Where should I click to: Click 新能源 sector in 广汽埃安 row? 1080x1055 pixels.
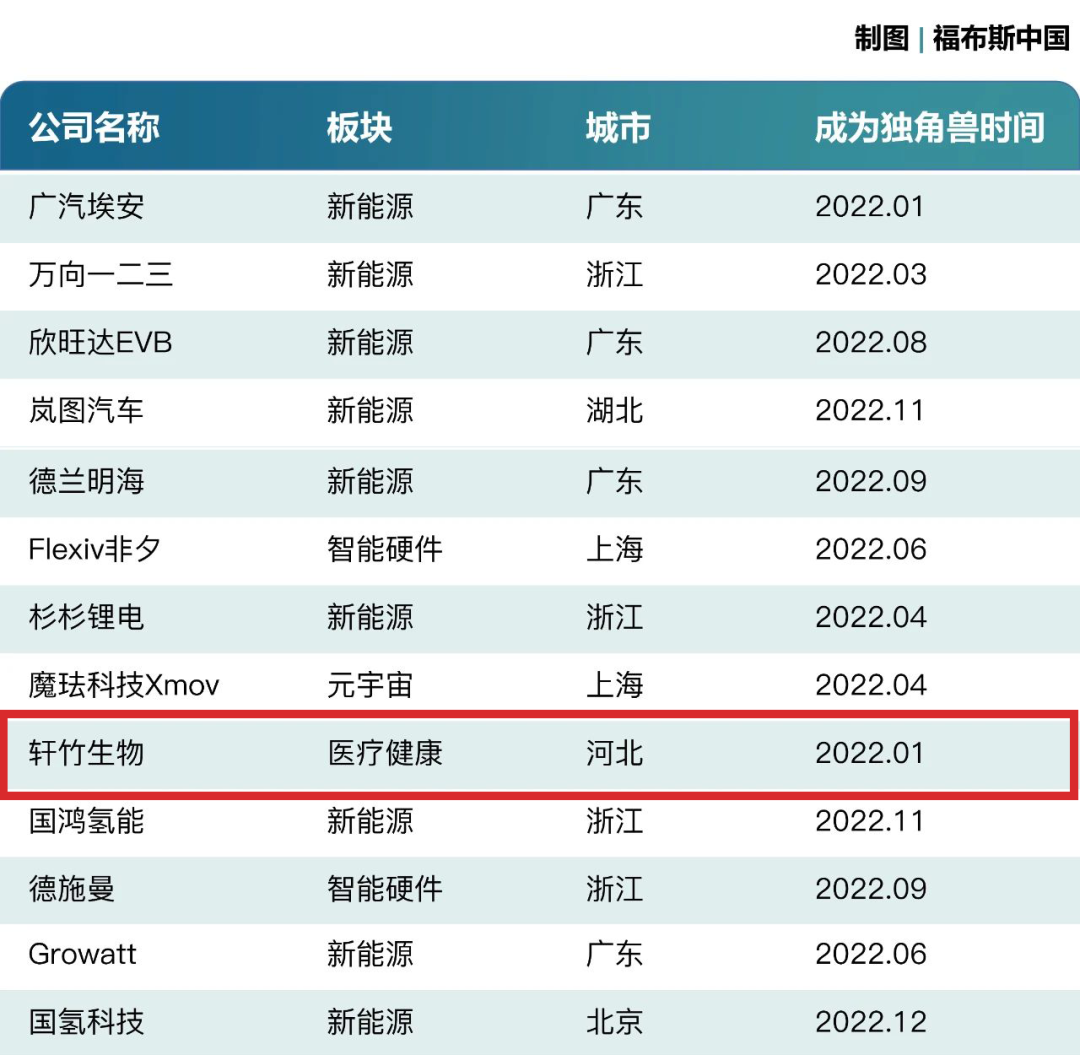pos(370,207)
